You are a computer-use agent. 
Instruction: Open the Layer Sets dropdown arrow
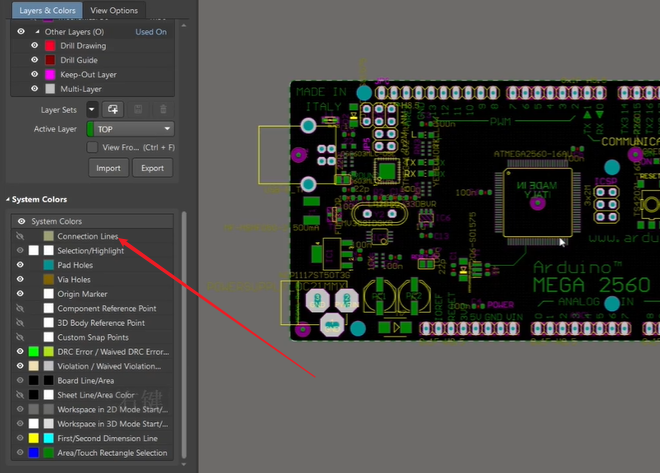pos(91,109)
